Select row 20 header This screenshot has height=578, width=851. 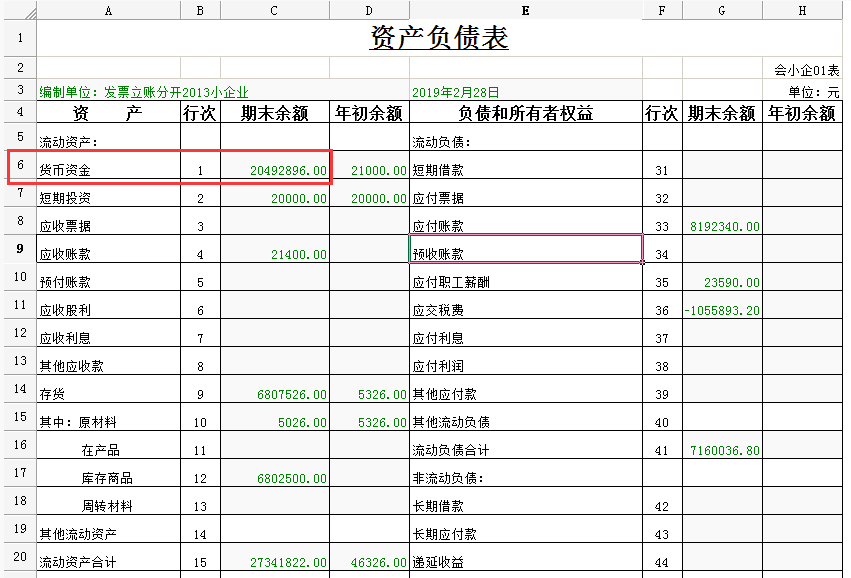18,556
